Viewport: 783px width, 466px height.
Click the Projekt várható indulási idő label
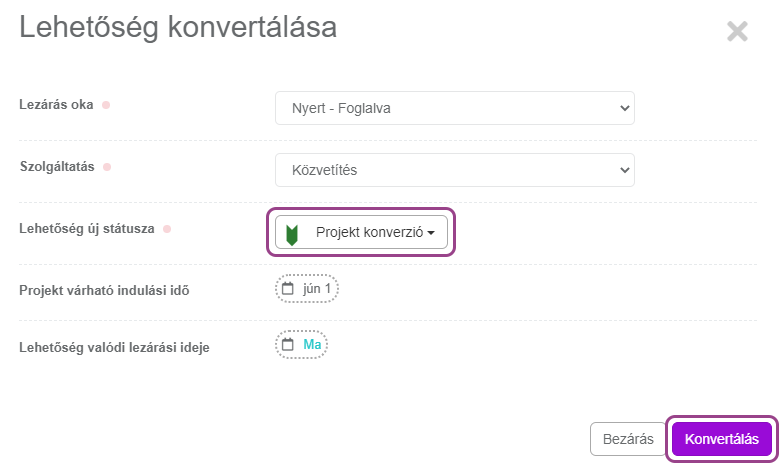(104, 291)
